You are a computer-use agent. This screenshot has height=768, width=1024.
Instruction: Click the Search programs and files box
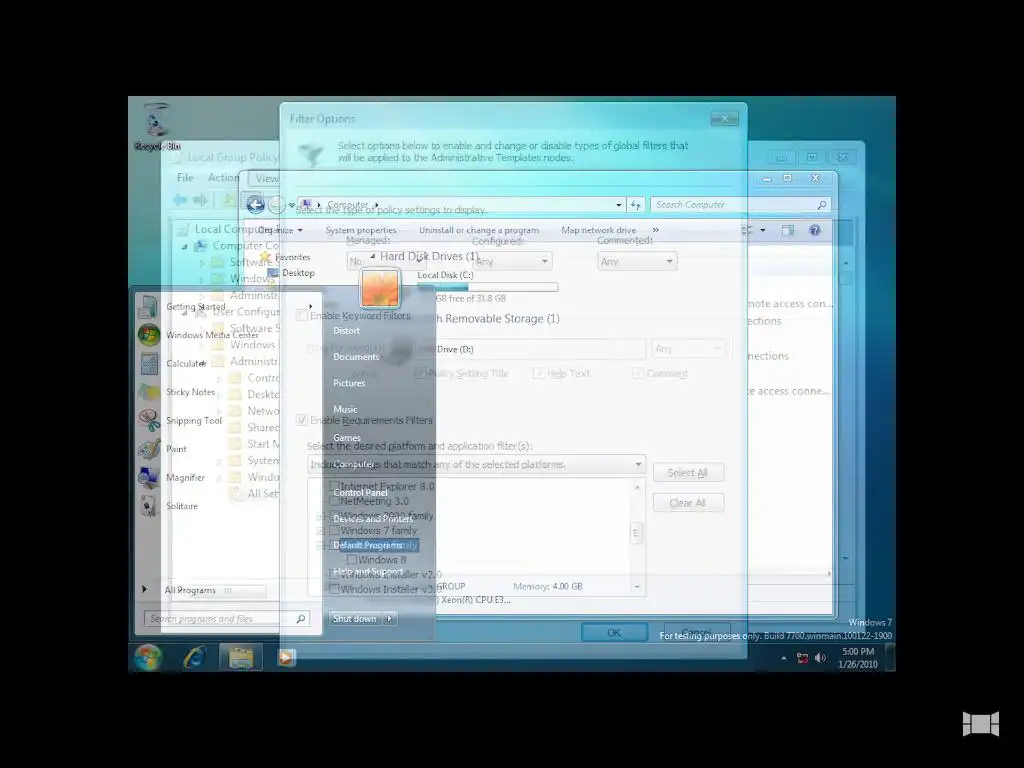[226, 618]
